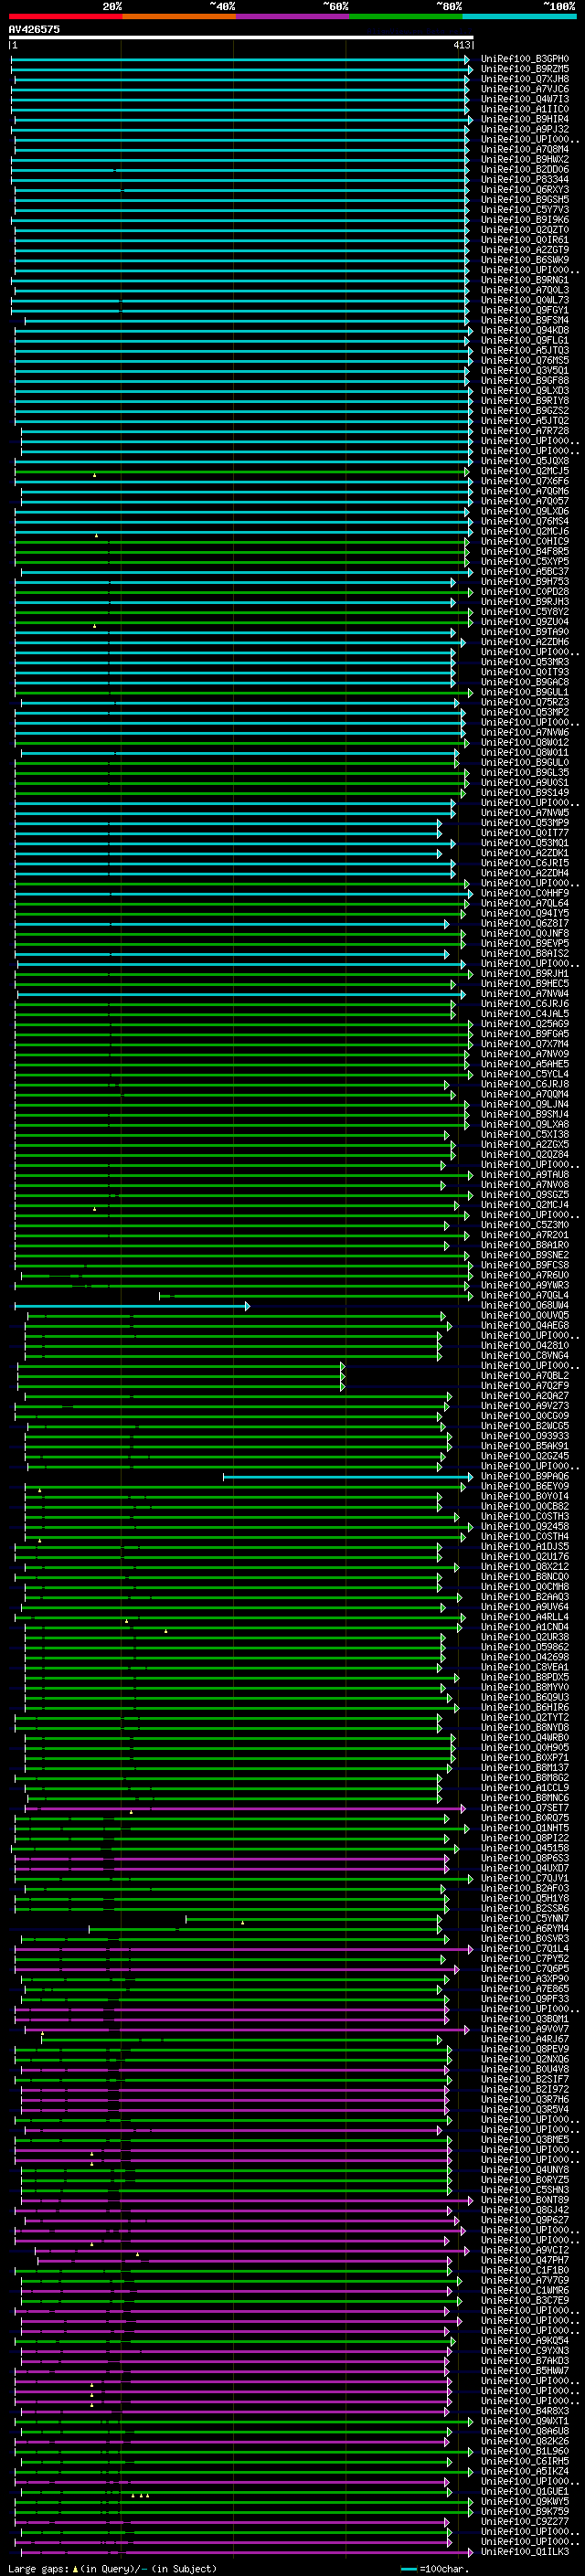The image size is (585, 2576).
Task: Click the UniRef100_O93933 label
Action: pyautogui.click(x=525, y=1436)
